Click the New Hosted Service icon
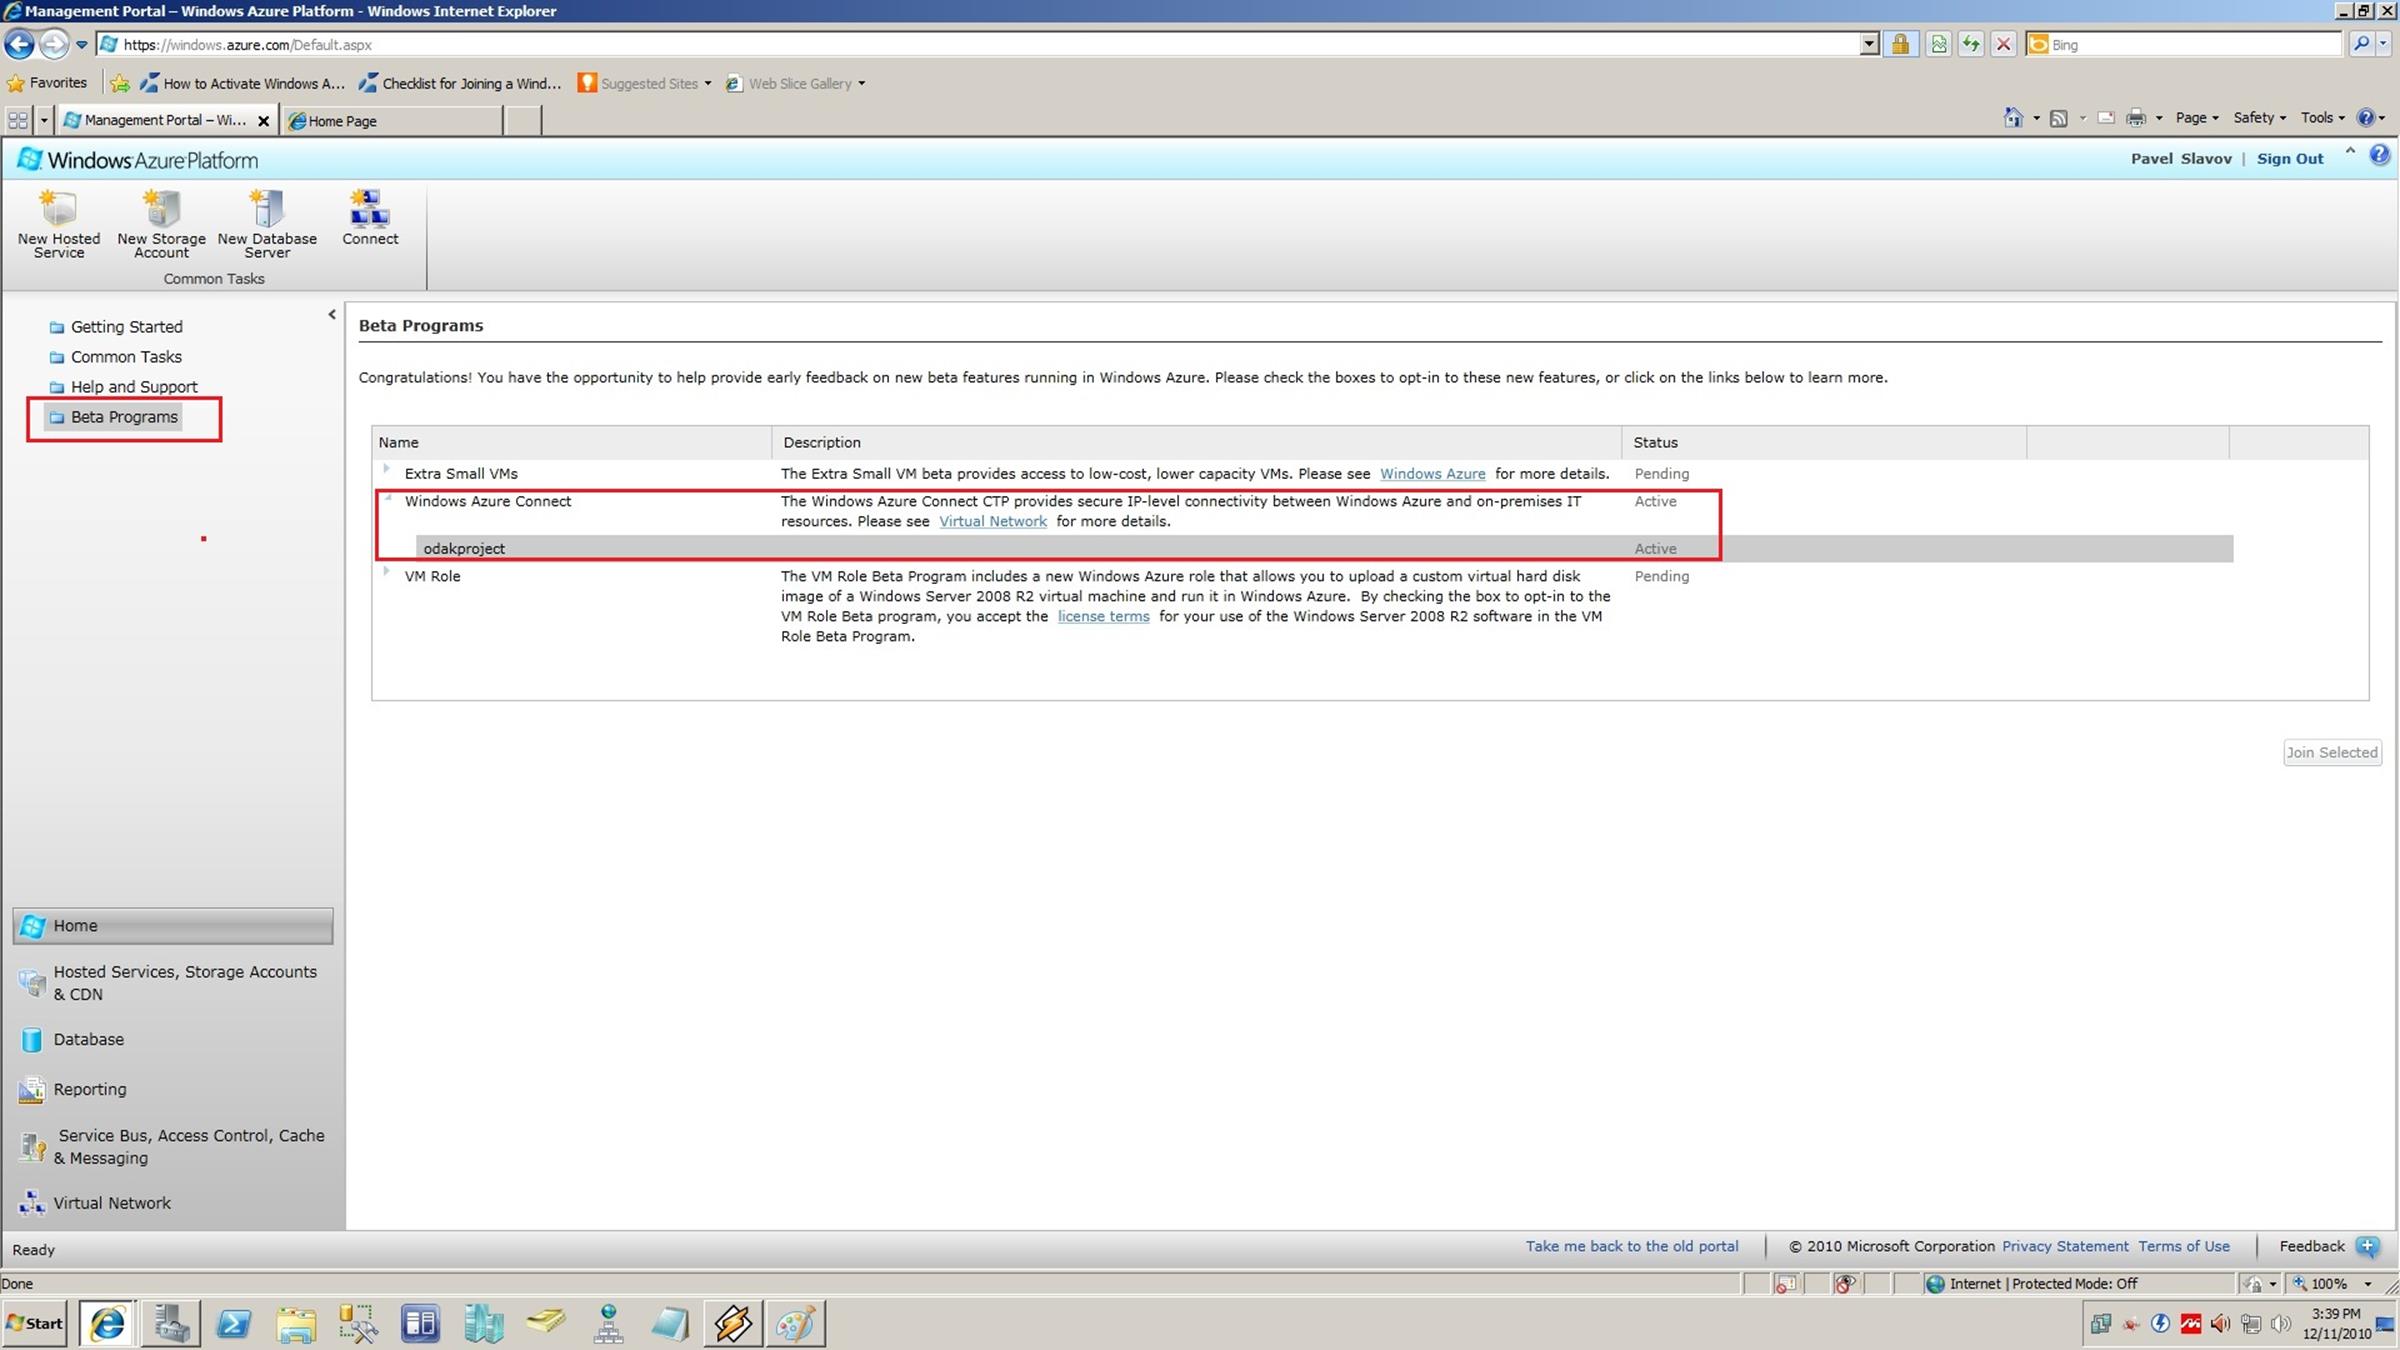Viewport: 2400px width, 1350px height. coord(58,211)
